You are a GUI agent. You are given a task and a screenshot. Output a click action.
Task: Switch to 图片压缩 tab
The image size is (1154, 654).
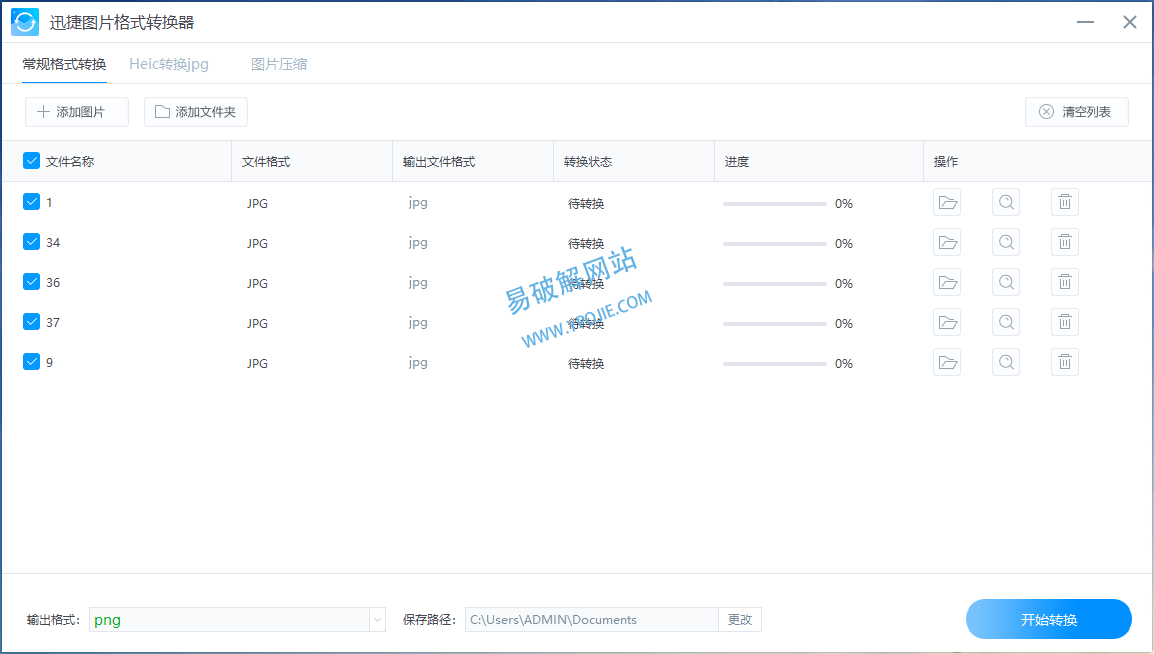point(279,65)
